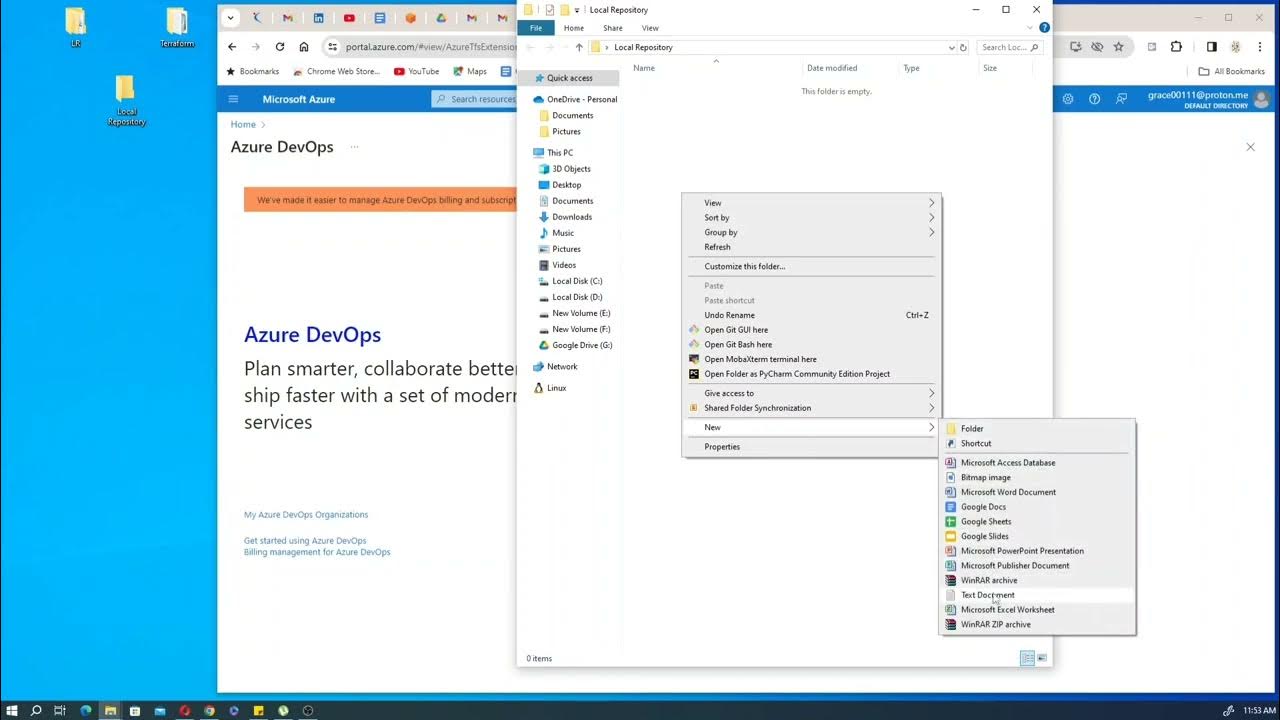This screenshot has height=720, width=1280.
Task: Open Billing management for Azure DevOps link
Action: coord(317,552)
